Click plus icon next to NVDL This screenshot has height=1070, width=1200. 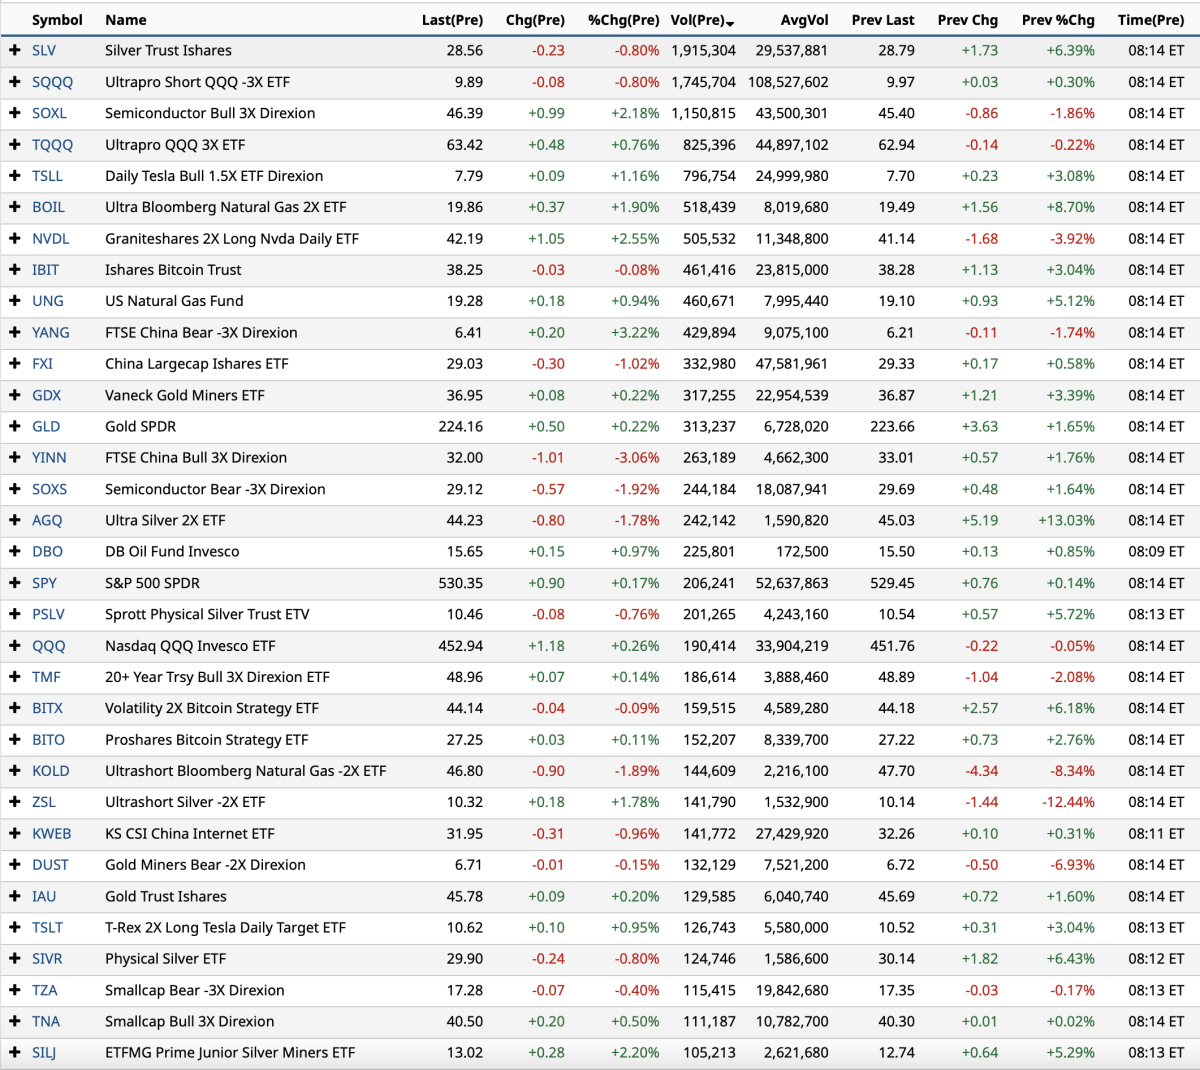tap(15, 239)
